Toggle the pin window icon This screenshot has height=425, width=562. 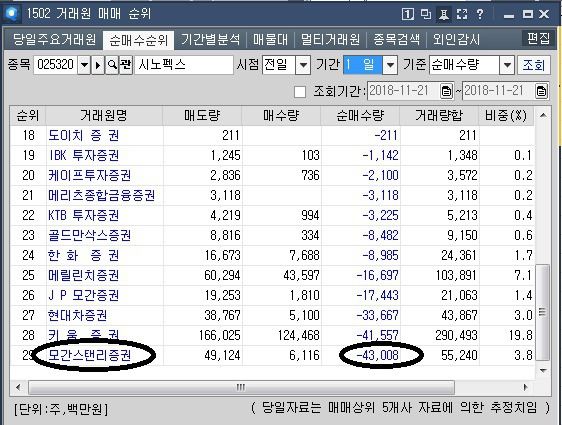tap(444, 14)
